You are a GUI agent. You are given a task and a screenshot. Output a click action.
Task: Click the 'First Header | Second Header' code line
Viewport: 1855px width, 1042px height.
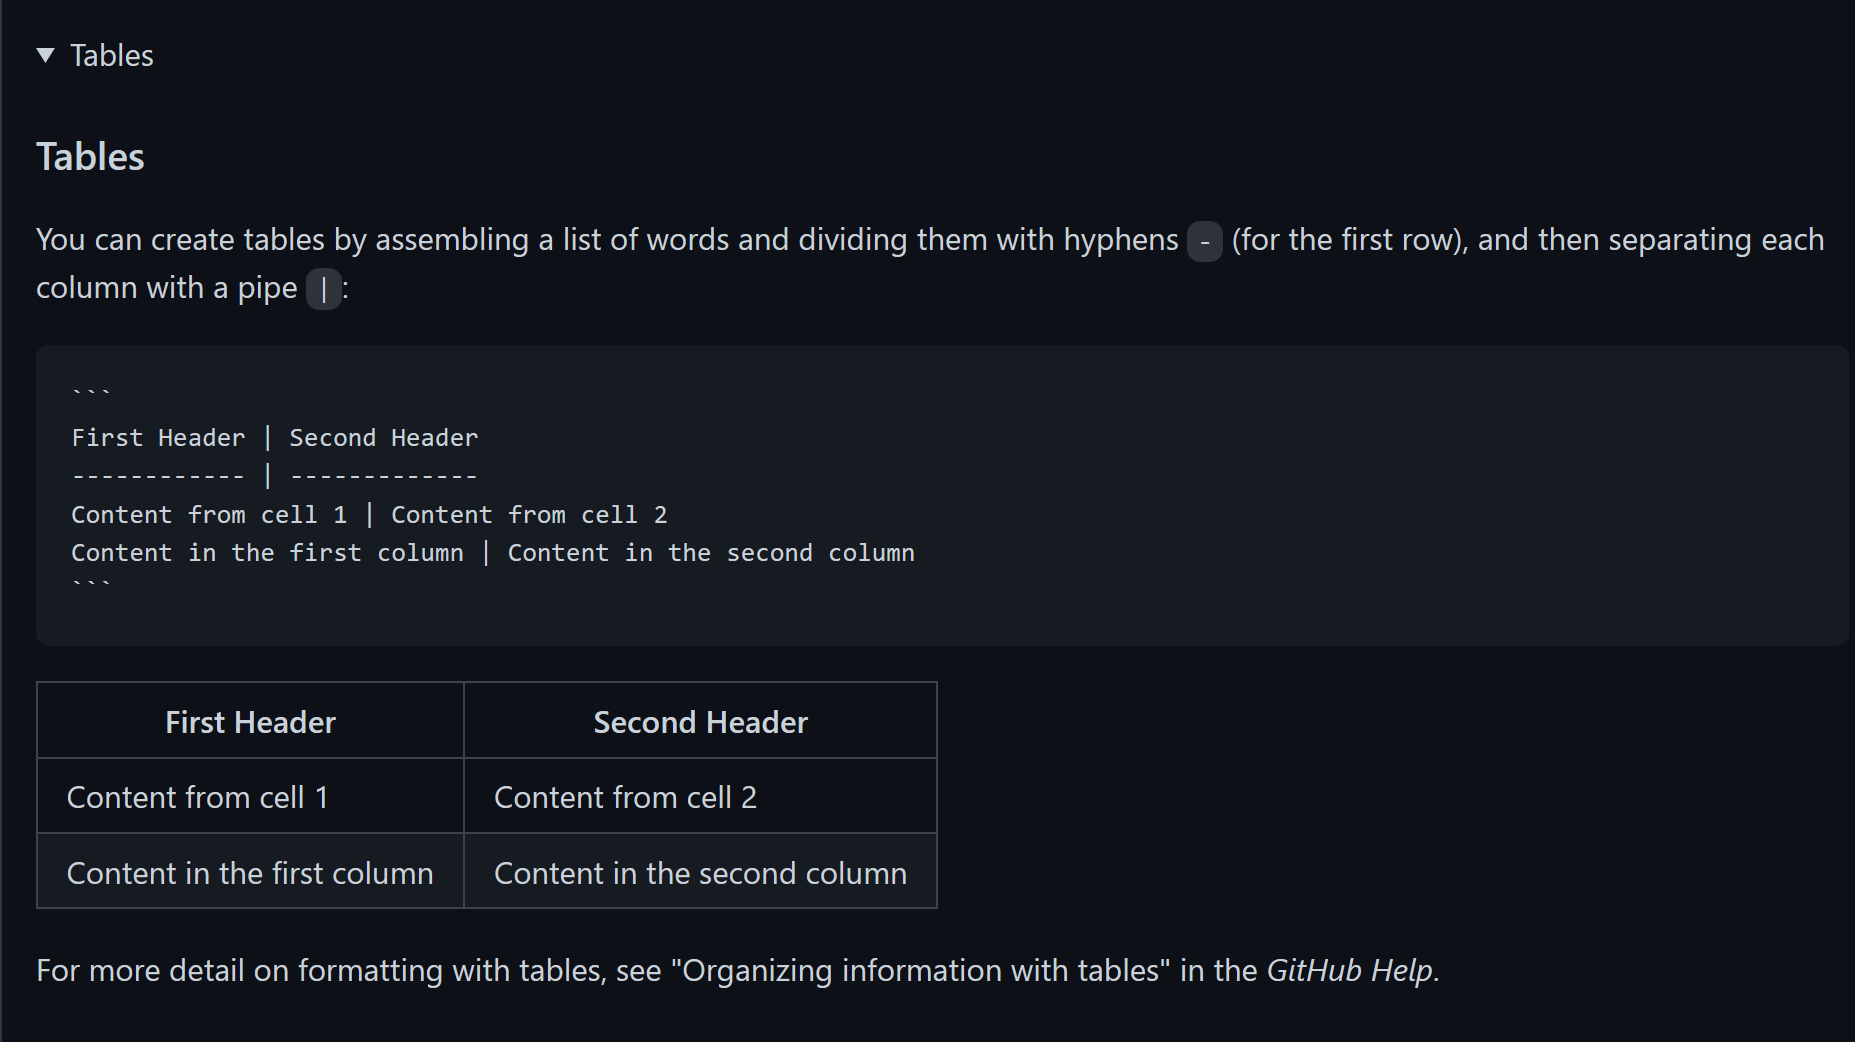[275, 438]
